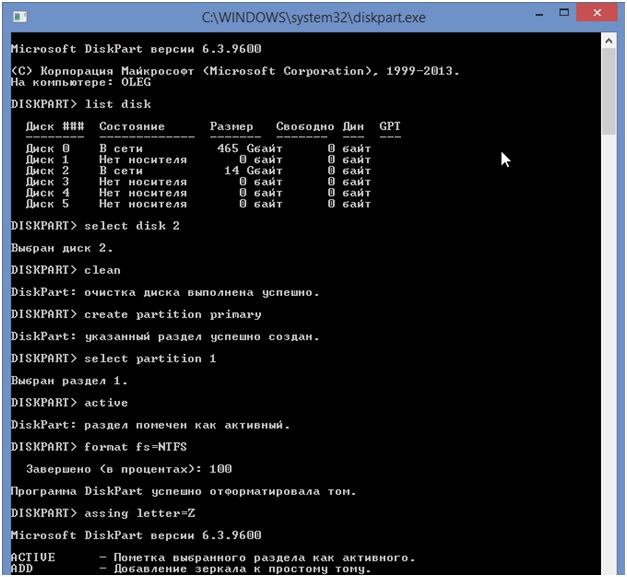Click the 'select disk 2' command line
Screen dimensions: 627x577
(x=95, y=226)
